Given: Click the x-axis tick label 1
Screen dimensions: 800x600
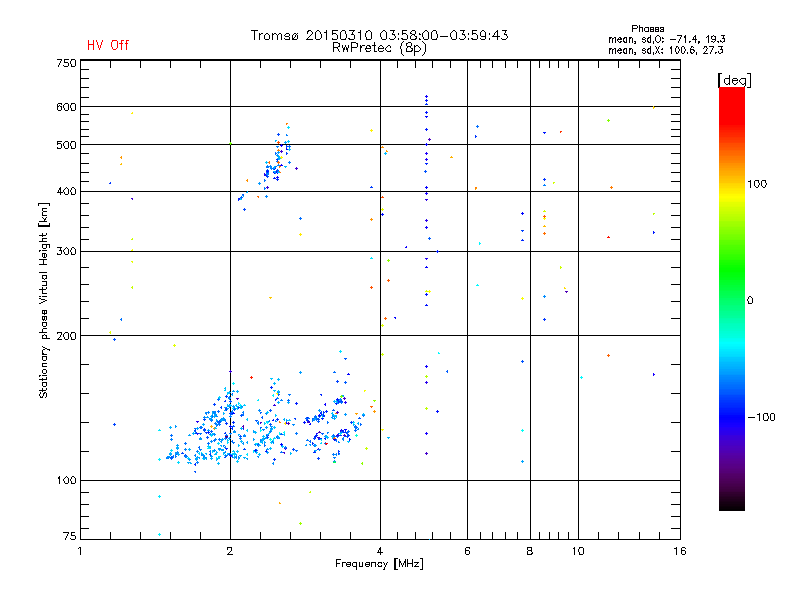Looking at the screenshot, I should point(80,551).
